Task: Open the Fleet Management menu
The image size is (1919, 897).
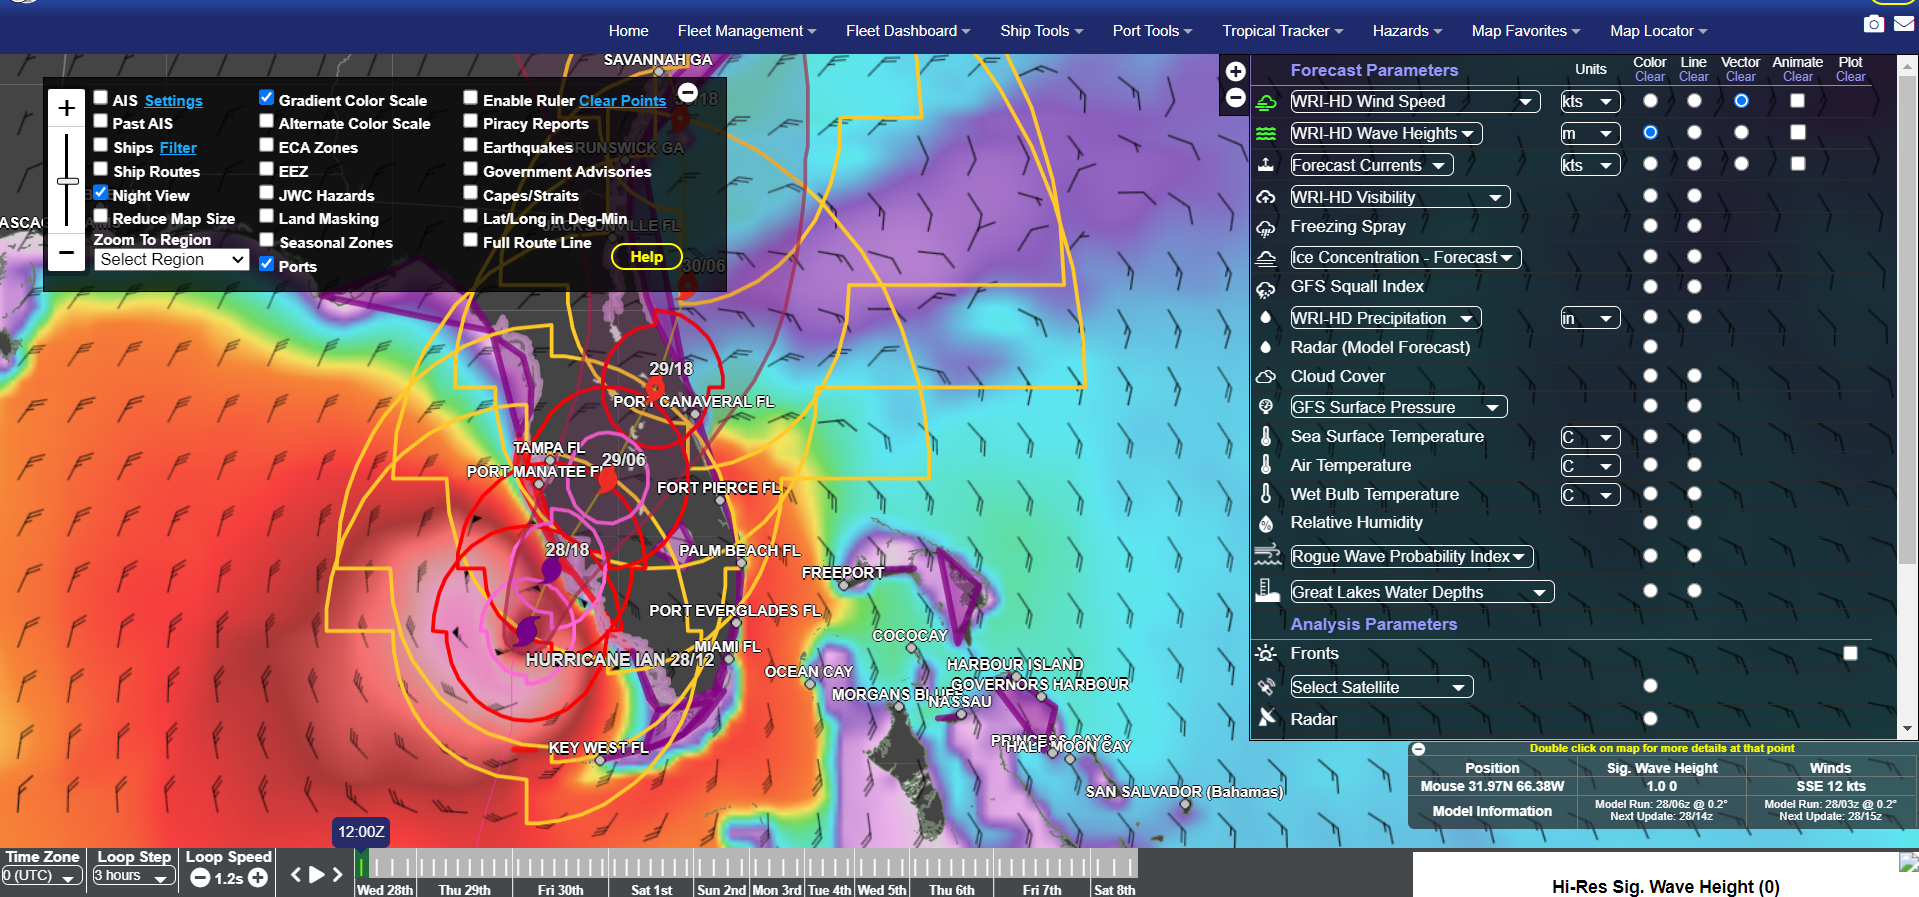Action: 746,31
